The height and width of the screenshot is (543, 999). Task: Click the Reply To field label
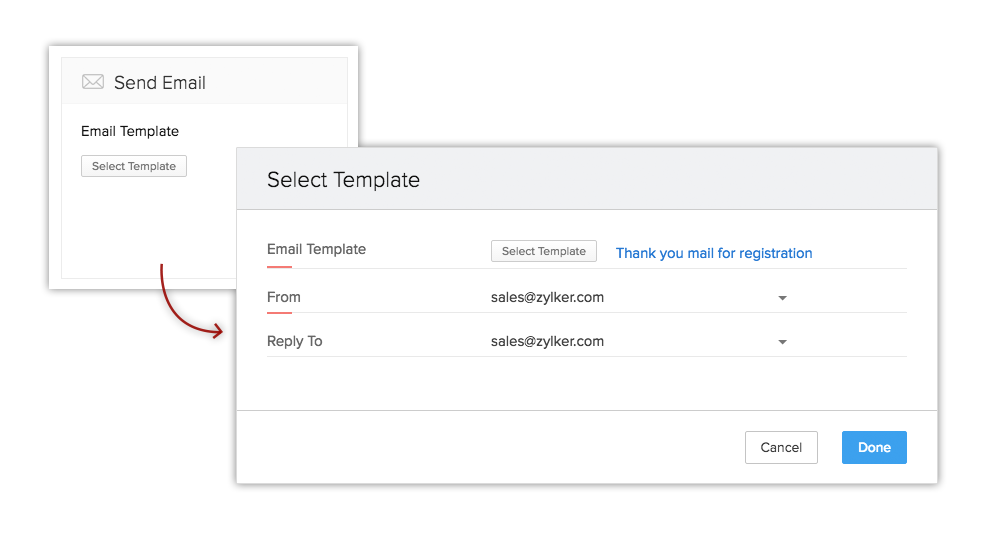point(294,341)
